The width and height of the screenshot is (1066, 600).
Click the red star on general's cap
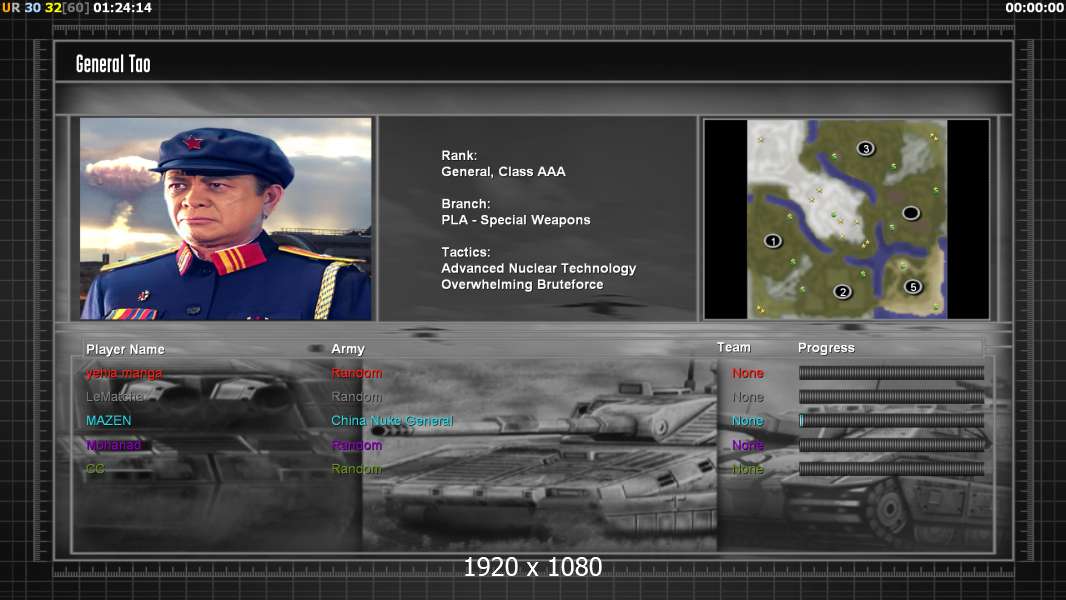point(193,142)
